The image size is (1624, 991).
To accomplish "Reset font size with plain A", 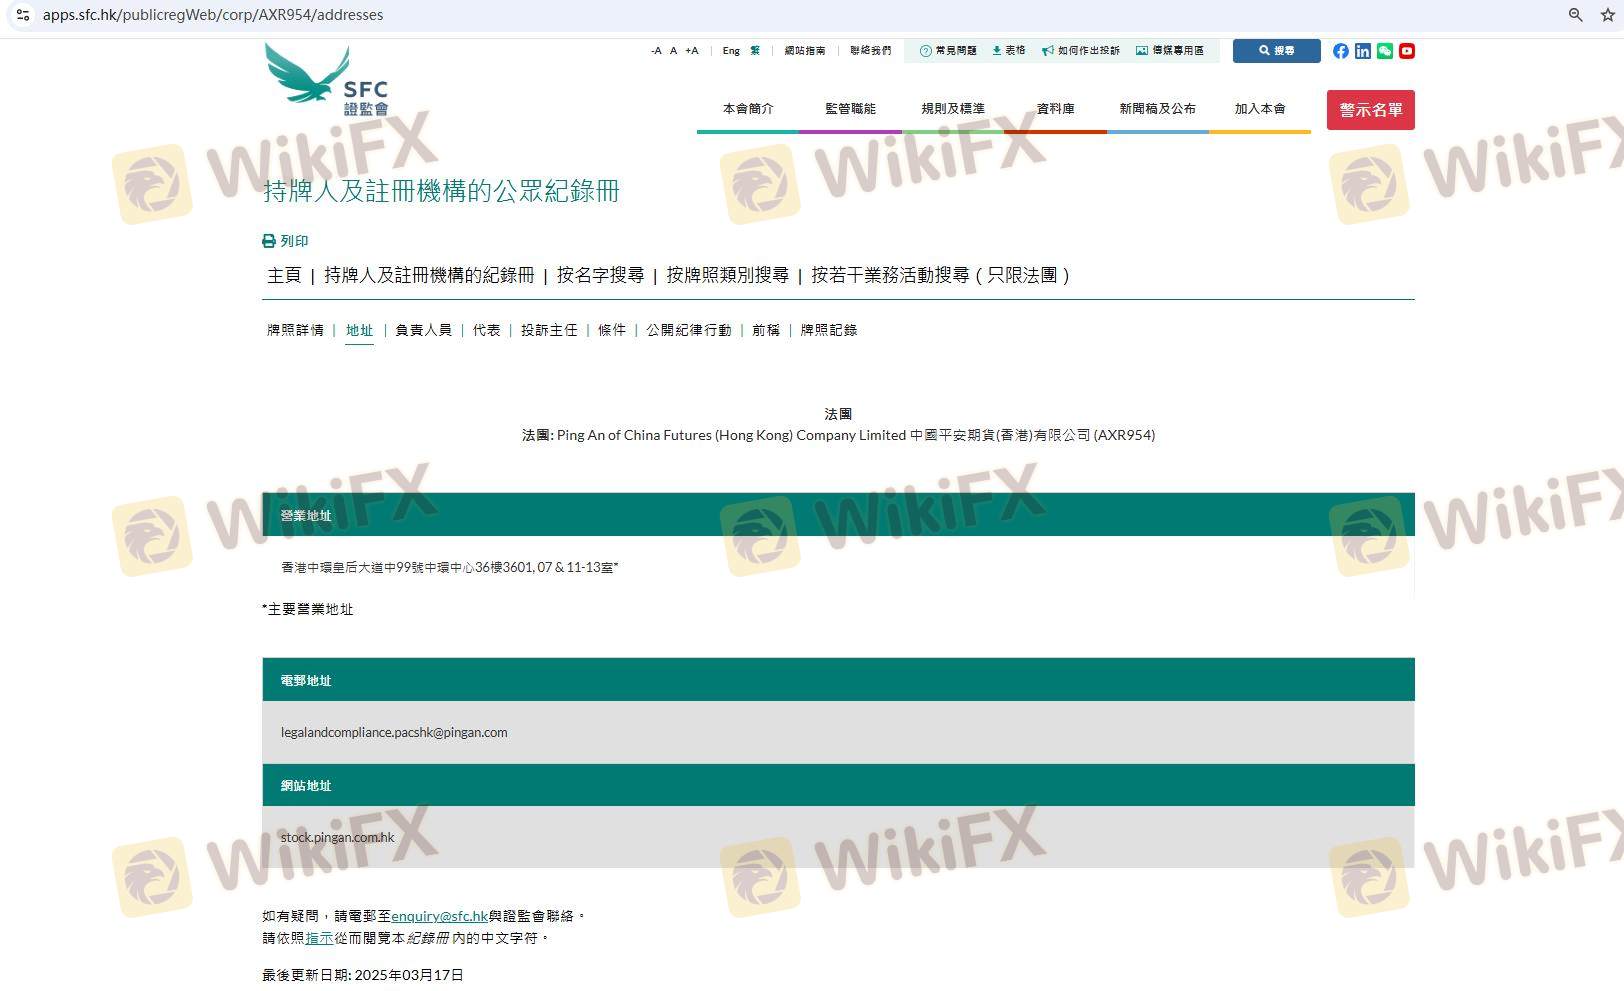I will click(x=673, y=51).
